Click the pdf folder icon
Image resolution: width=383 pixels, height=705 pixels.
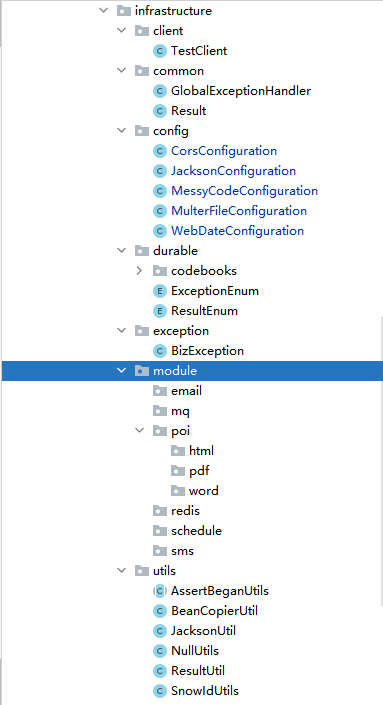coord(178,471)
